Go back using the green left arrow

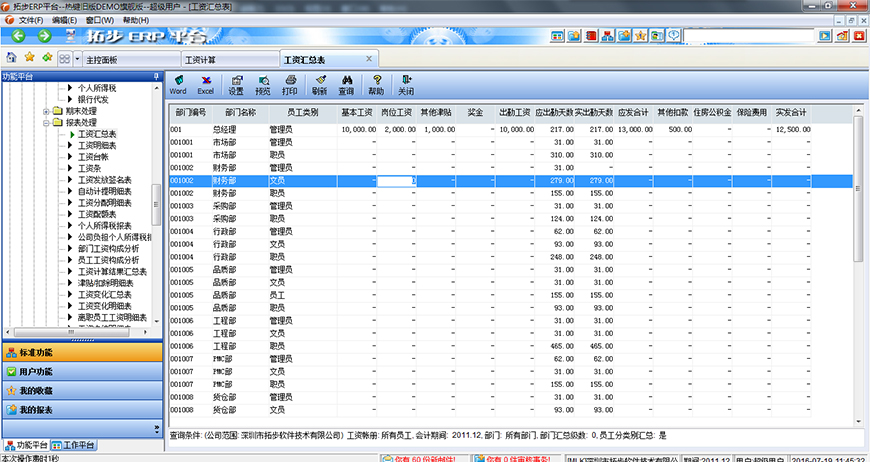[18, 36]
